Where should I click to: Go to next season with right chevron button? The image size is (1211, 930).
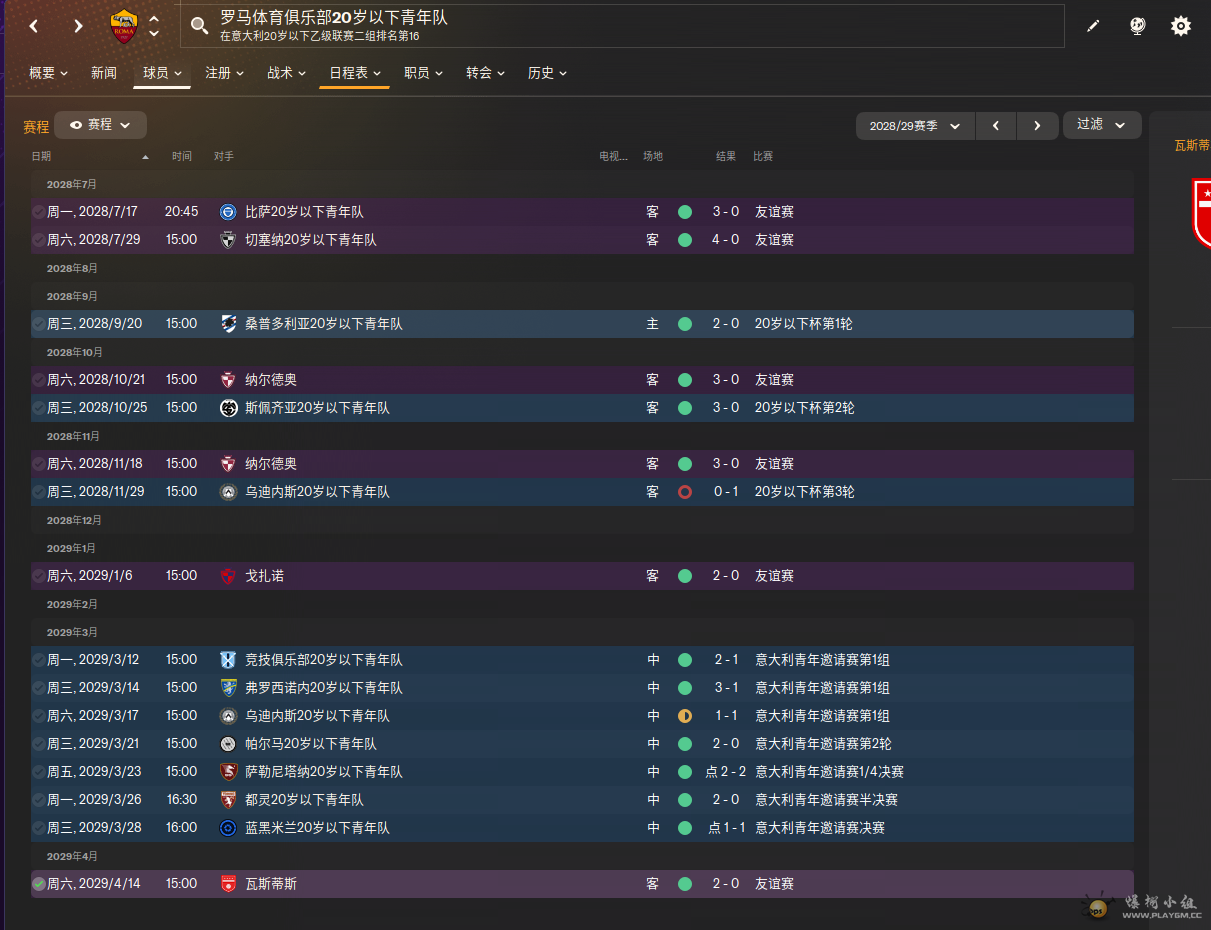1037,126
